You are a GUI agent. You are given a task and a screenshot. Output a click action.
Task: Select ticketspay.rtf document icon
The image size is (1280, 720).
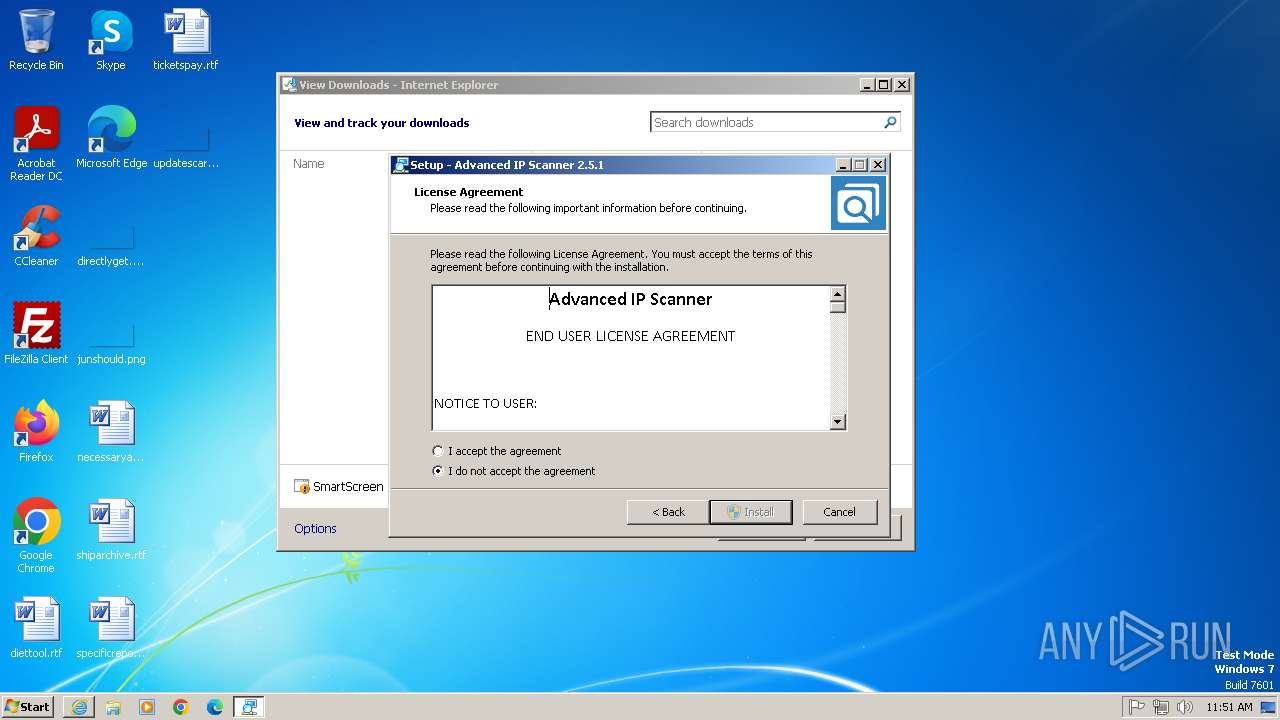[x=186, y=40]
